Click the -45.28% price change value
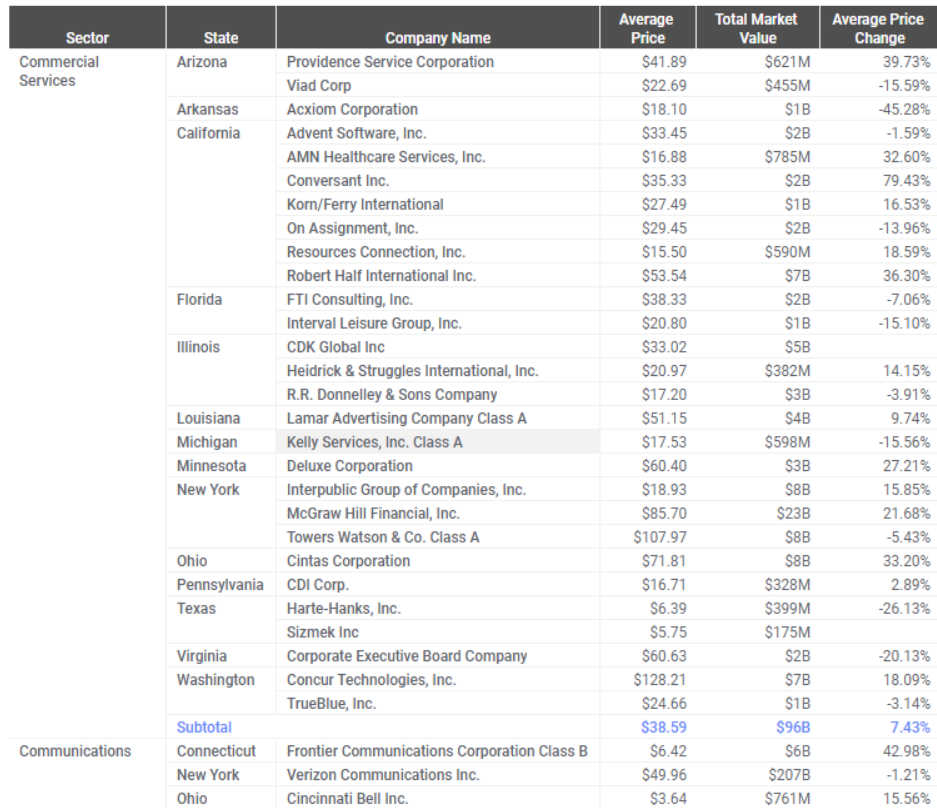937x808 pixels. pos(904,109)
